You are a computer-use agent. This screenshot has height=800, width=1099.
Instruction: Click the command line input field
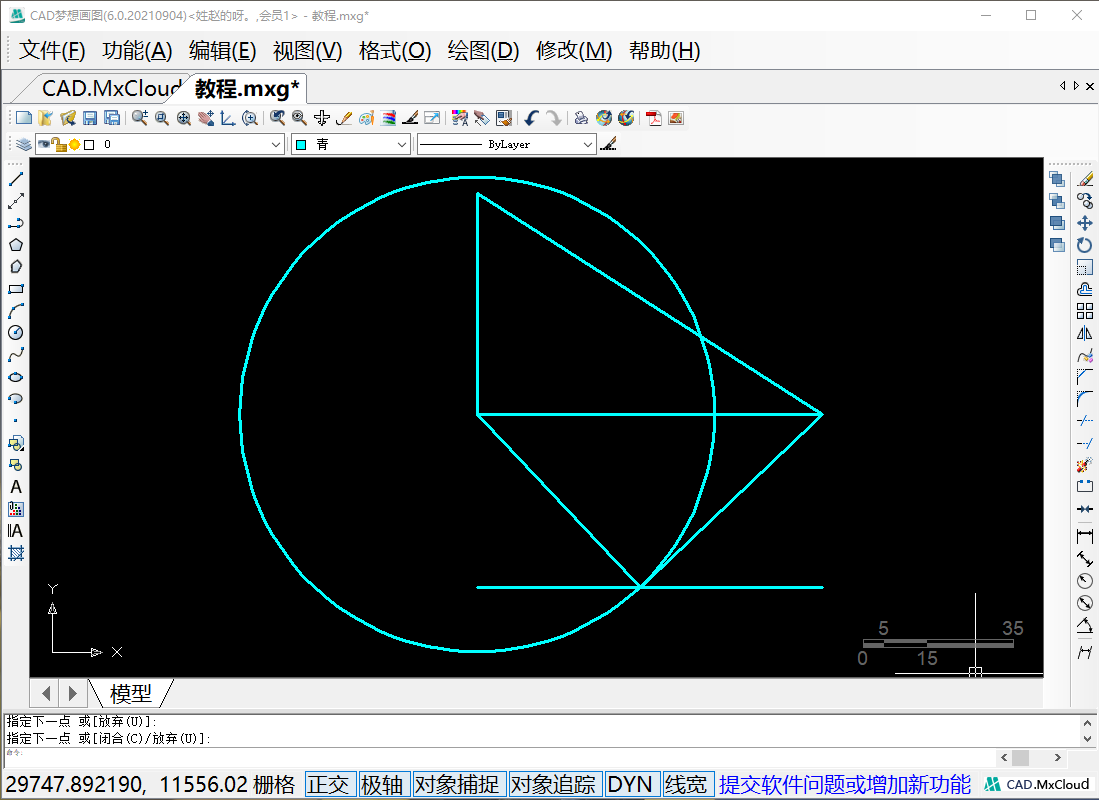(x=501, y=757)
